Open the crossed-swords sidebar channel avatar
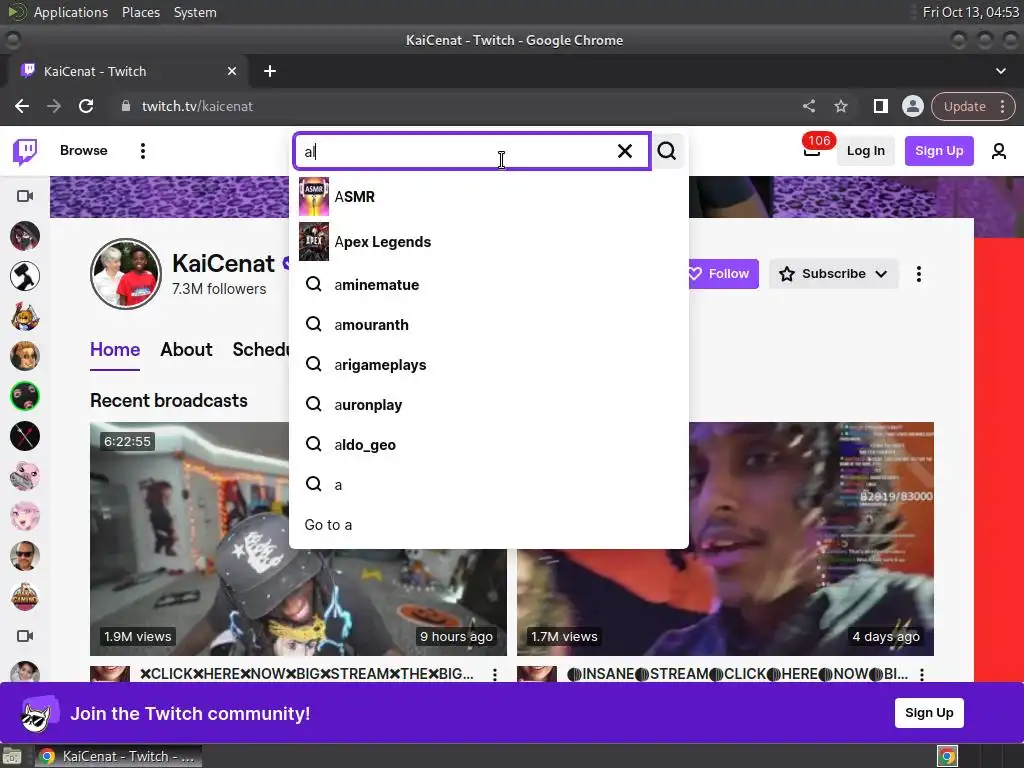The height and width of the screenshot is (768, 1024). [25, 436]
